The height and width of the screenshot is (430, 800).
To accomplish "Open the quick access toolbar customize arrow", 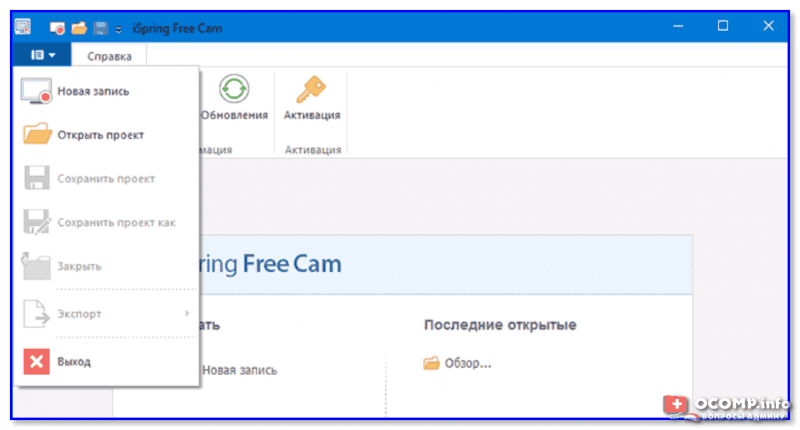I will point(118,29).
